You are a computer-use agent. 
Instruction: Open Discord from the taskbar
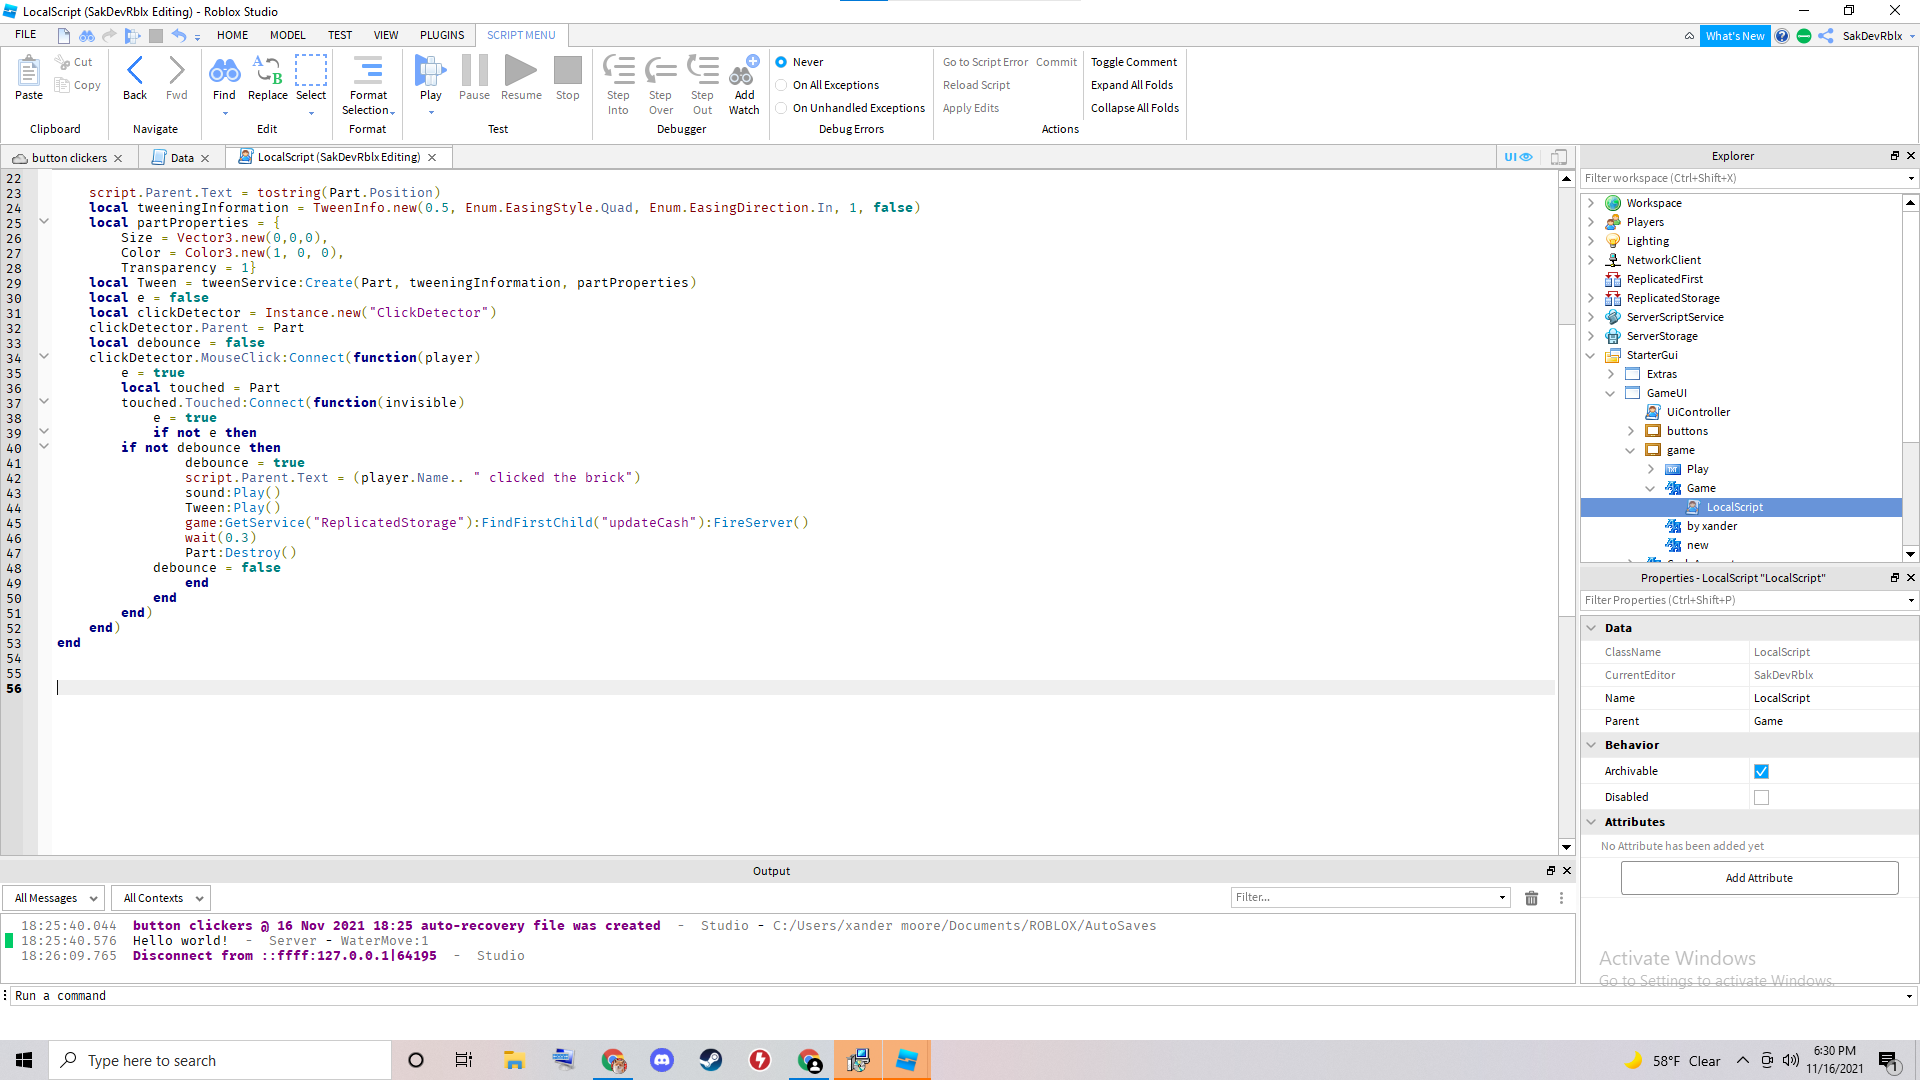pyautogui.click(x=662, y=1060)
